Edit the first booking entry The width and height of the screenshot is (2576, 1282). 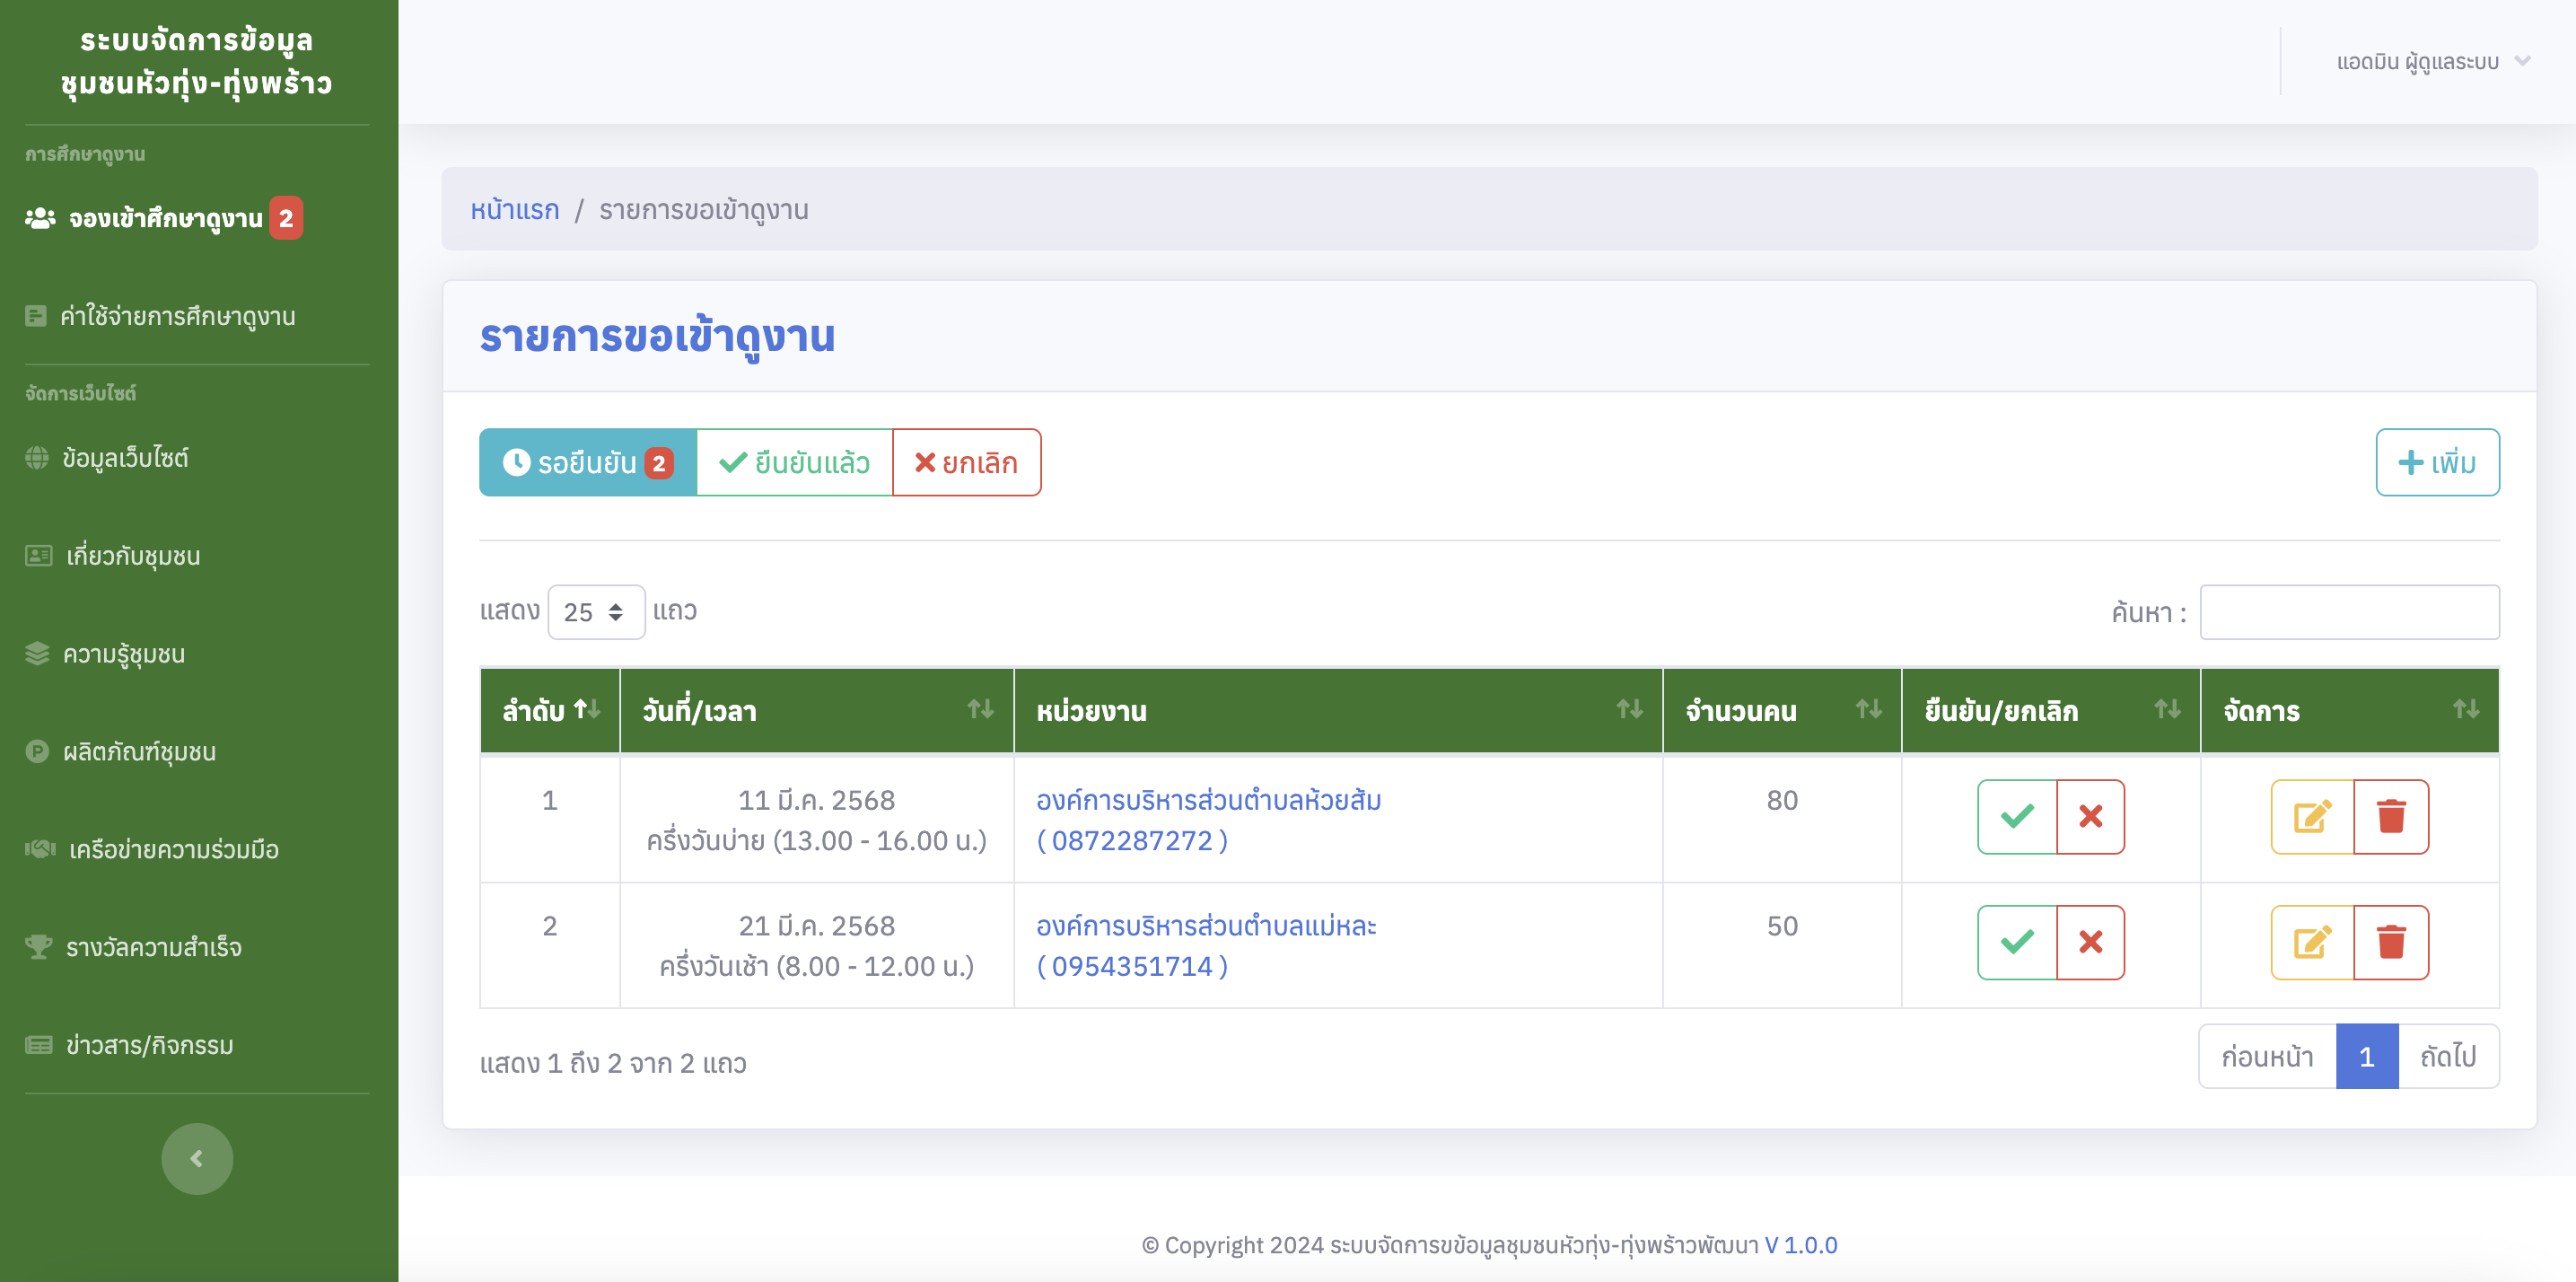(x=2312, y=816)
